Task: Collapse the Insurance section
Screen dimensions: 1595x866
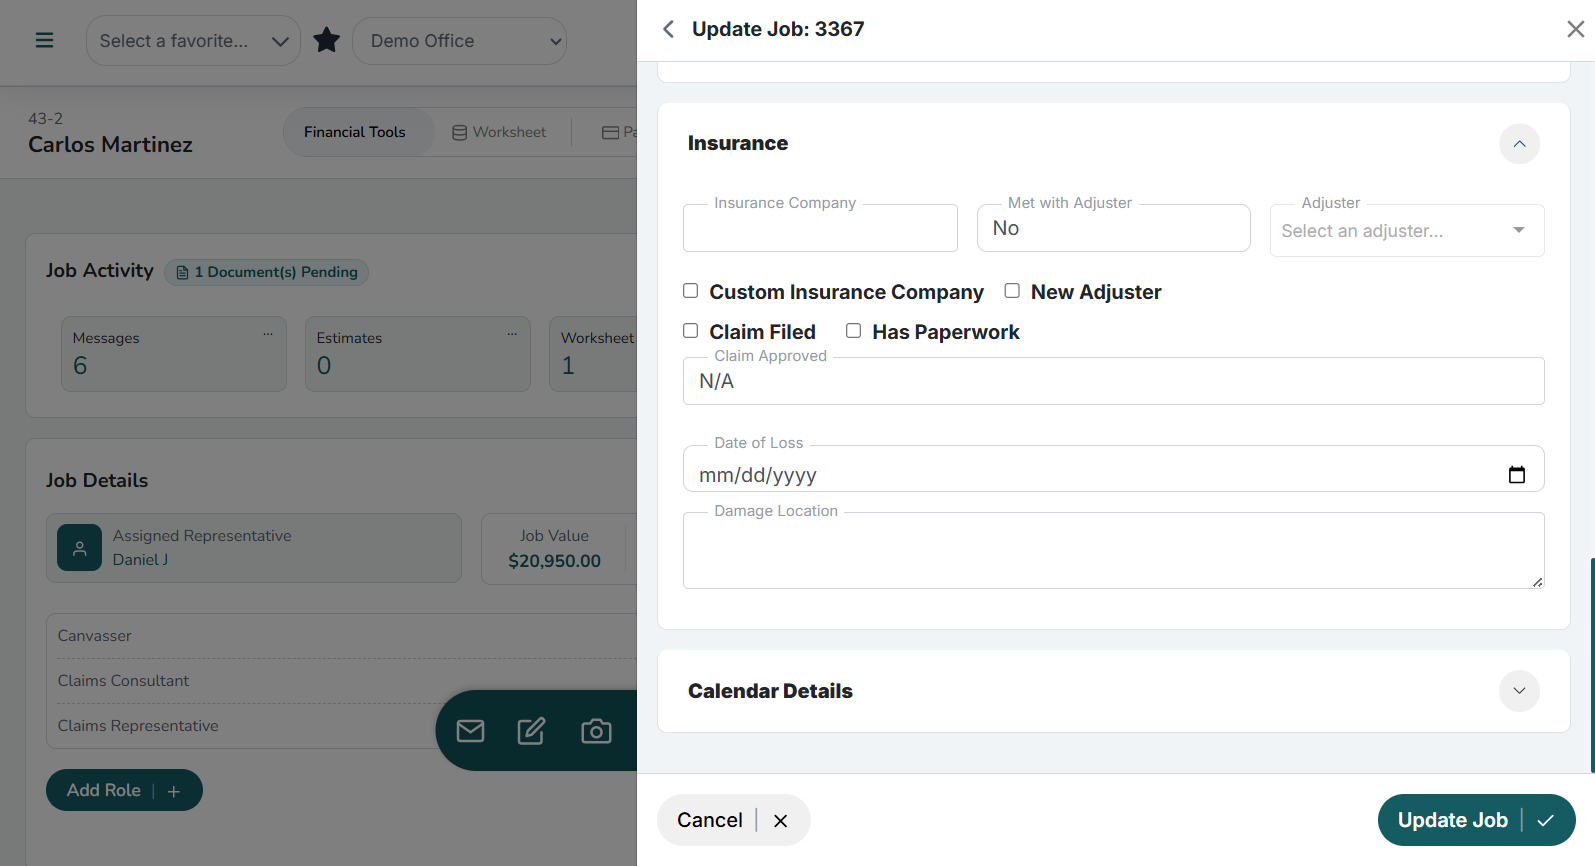Action: 1519,144
